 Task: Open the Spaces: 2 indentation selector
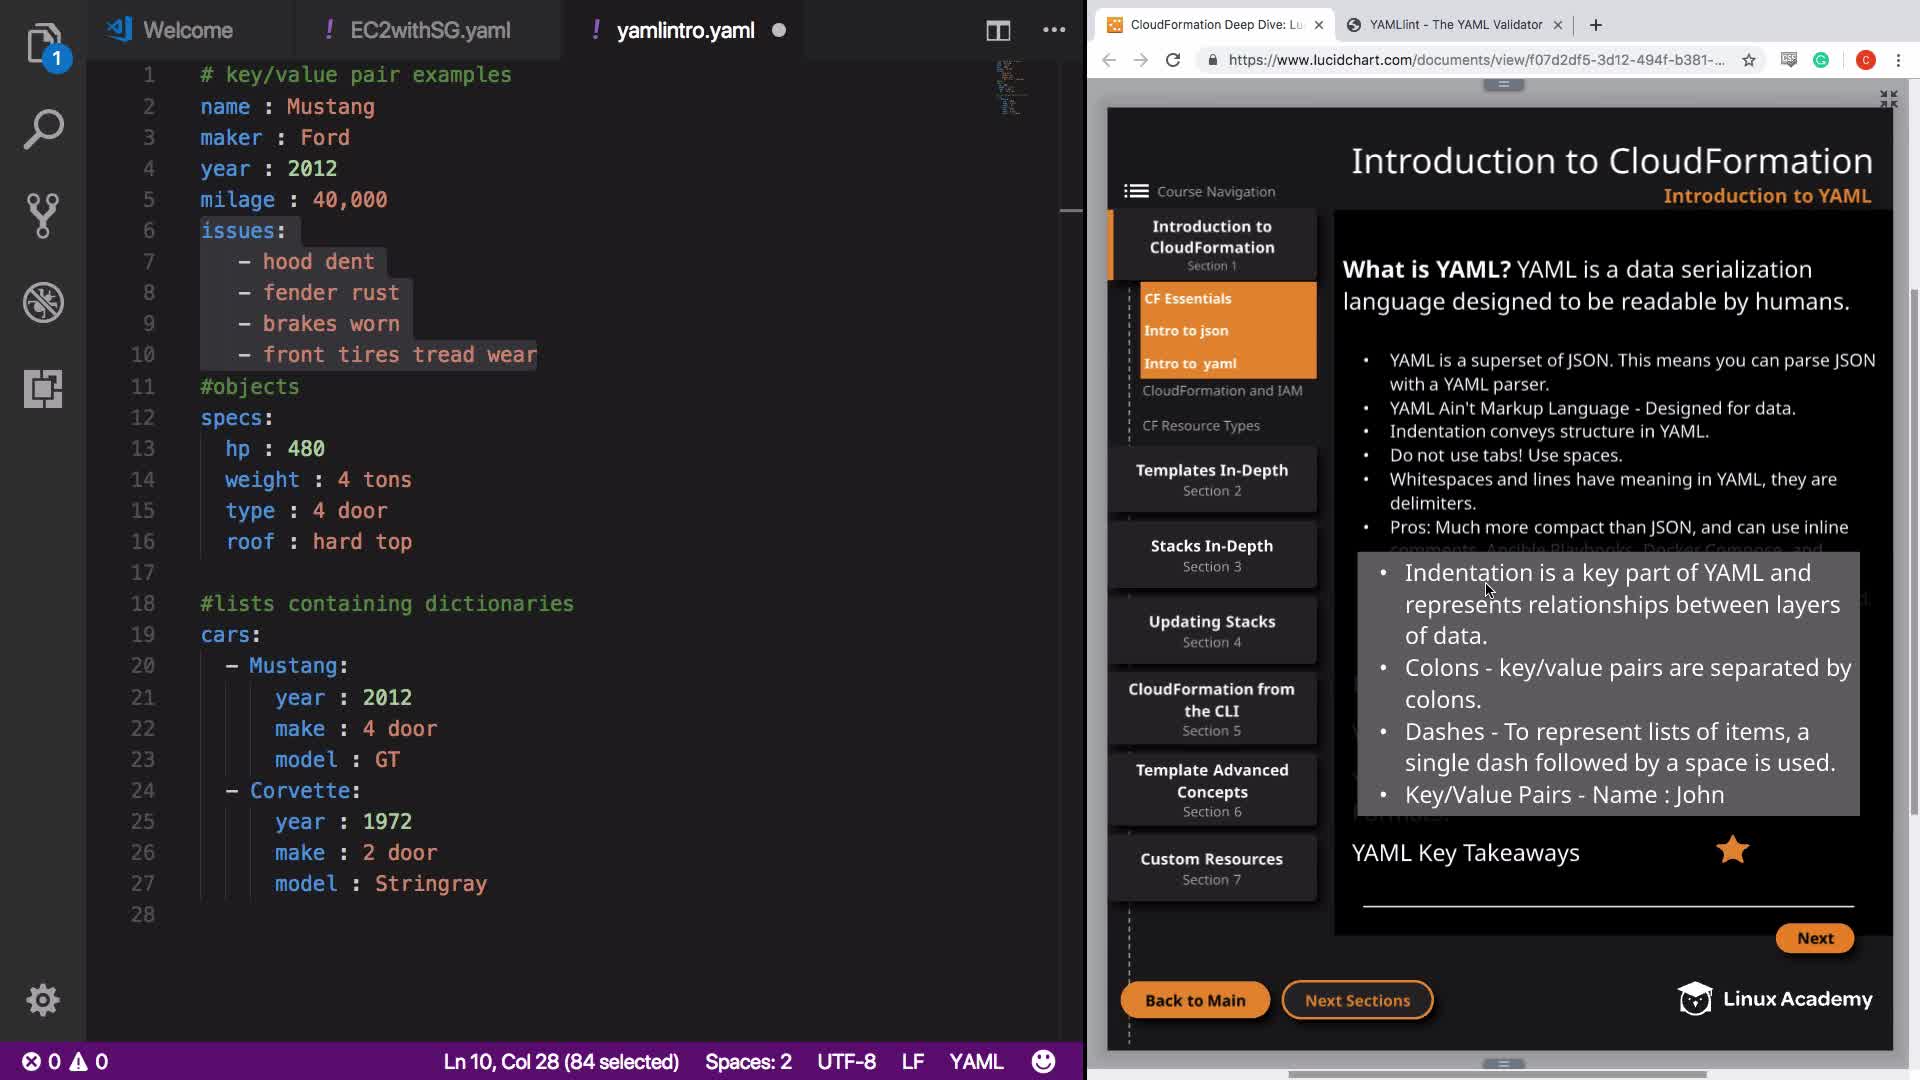point(747,1061)
